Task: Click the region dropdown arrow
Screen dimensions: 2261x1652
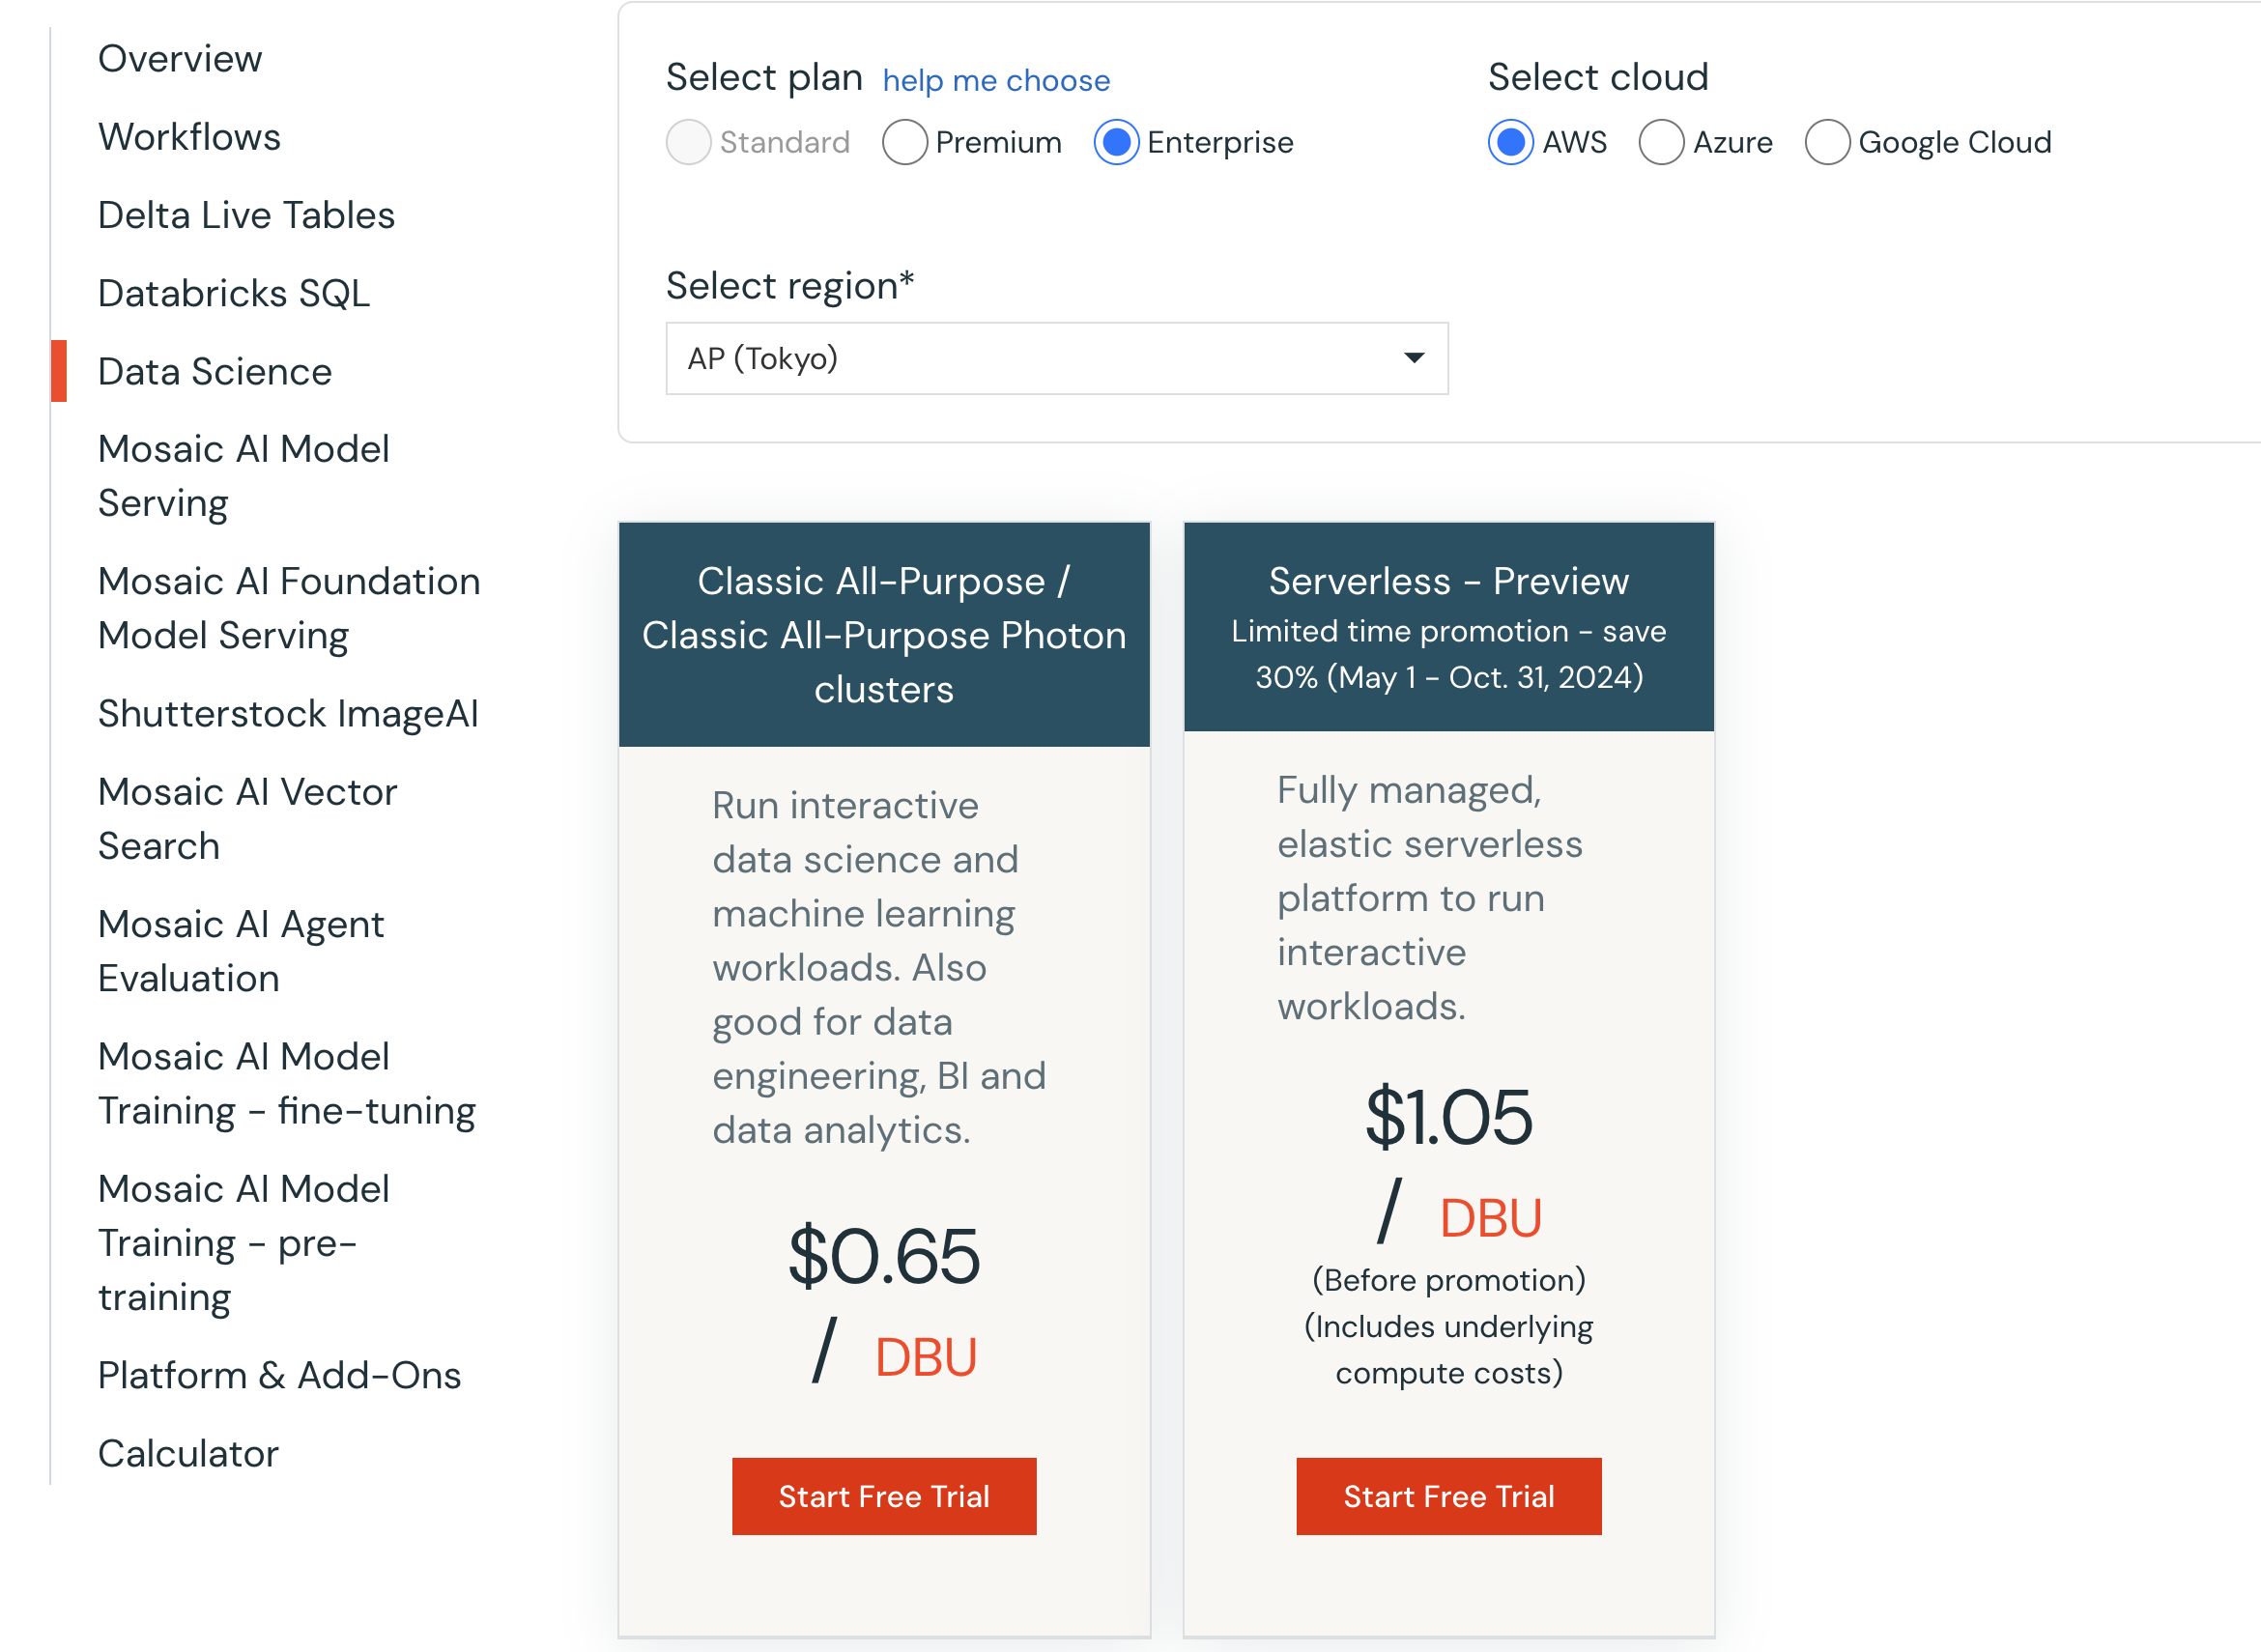Action: (1413, 358)
